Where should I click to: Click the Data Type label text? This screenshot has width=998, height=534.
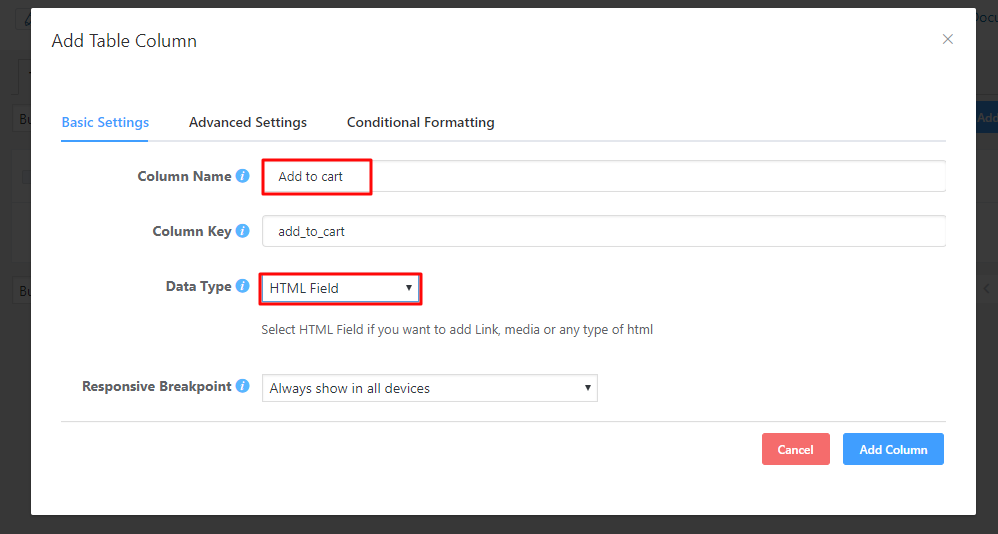pyautogui.click(x=198, y=287)
